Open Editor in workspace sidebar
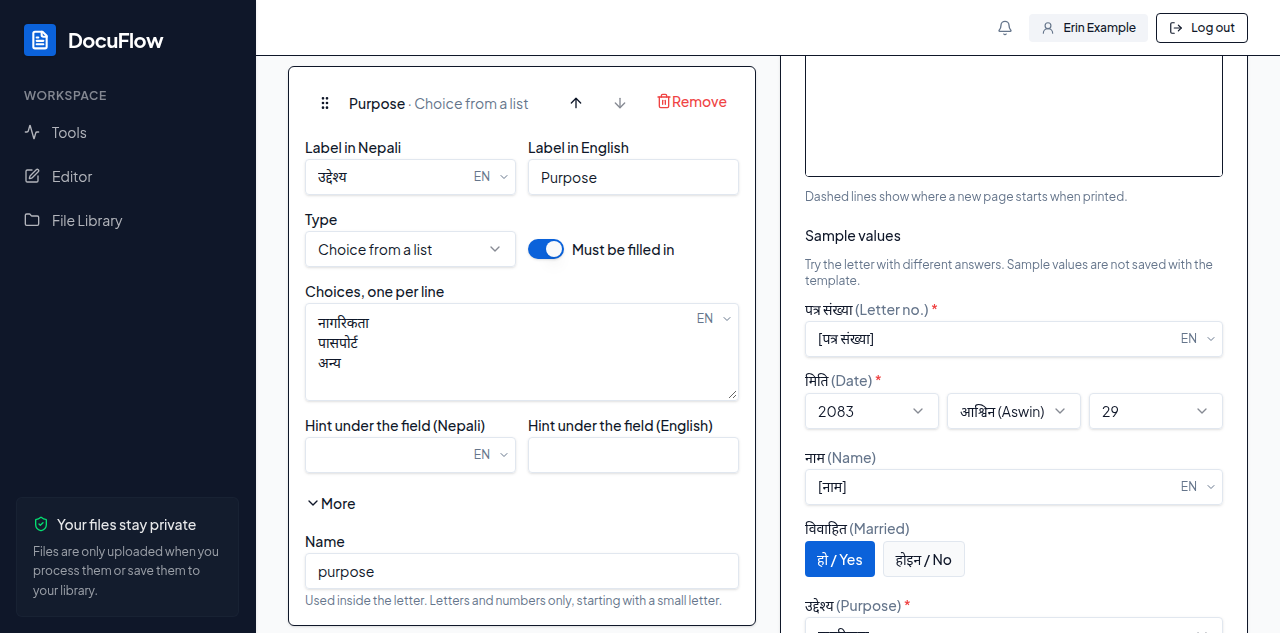 (x=128, y=176)
